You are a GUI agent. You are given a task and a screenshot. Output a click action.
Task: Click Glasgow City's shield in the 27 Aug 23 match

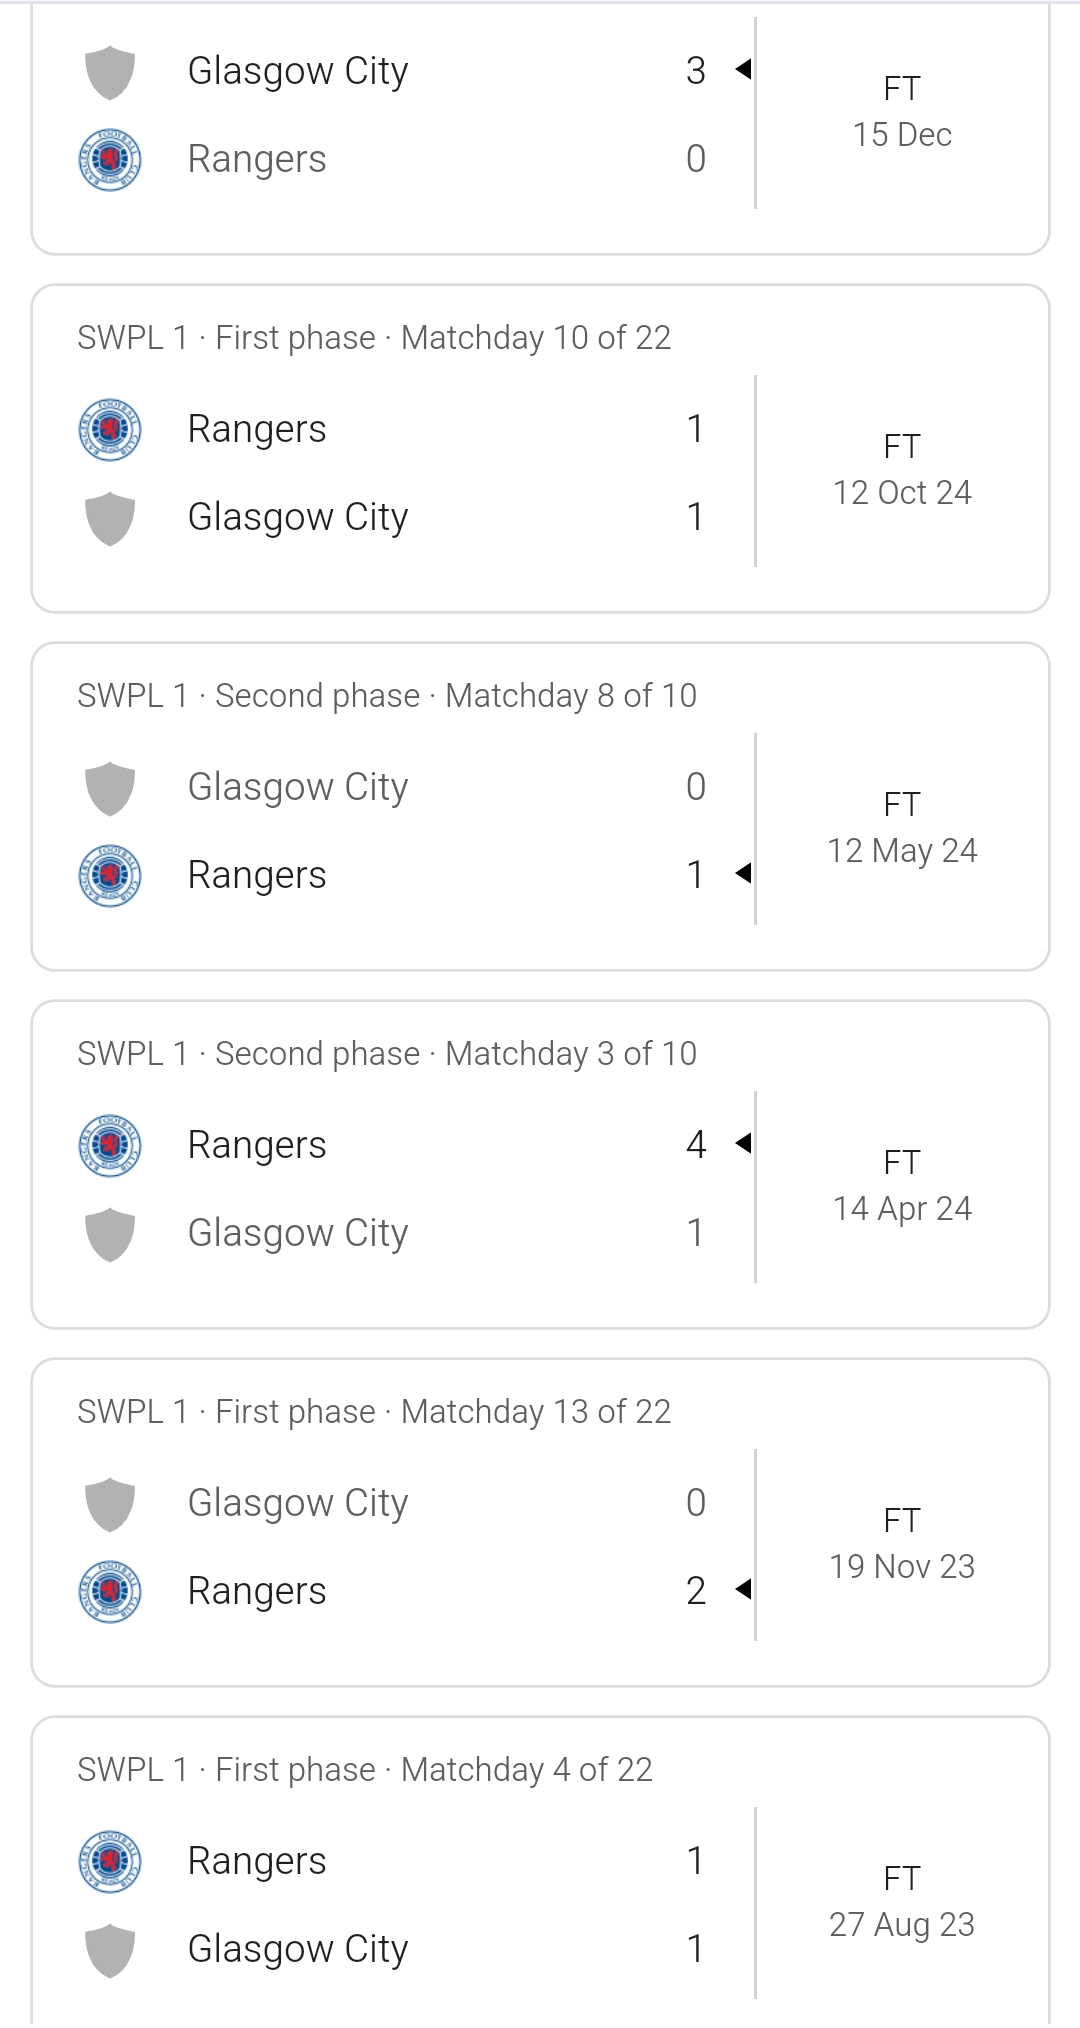tap(110, 1950)
